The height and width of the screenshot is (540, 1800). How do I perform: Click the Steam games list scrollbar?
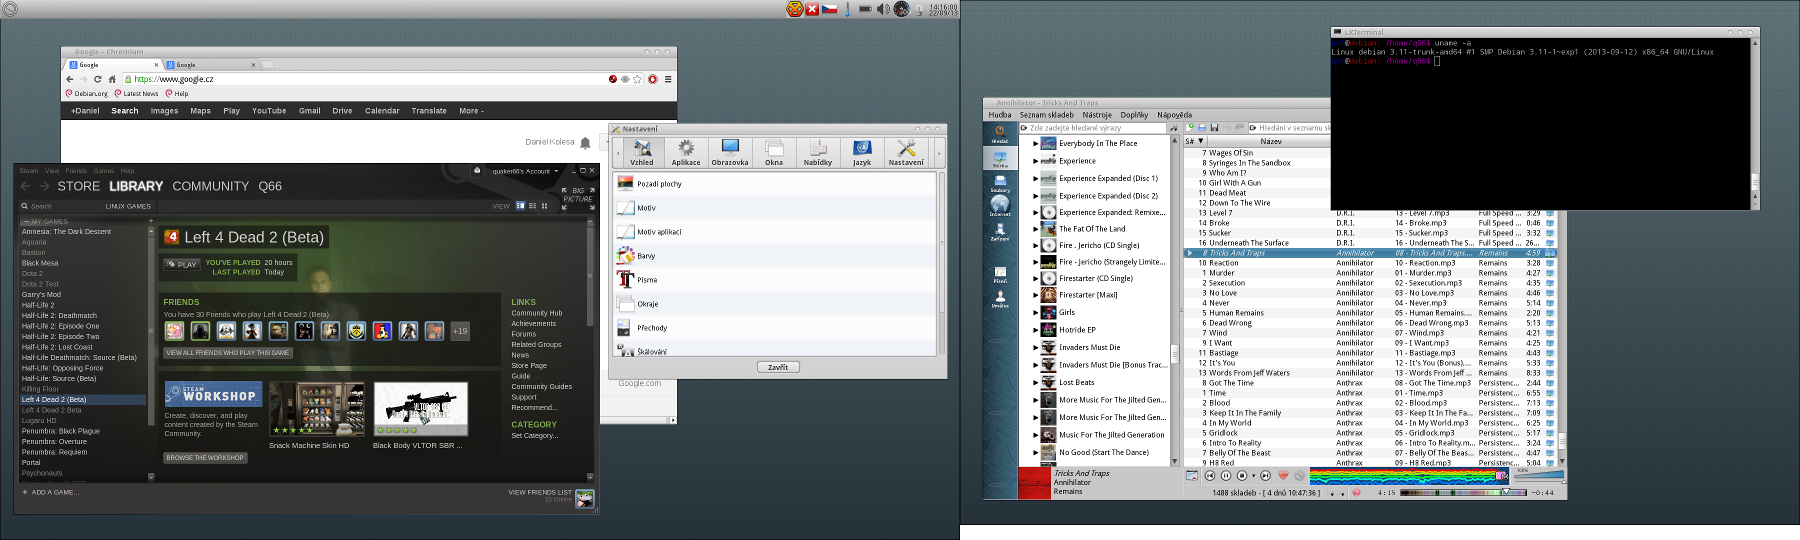[151, 330]
